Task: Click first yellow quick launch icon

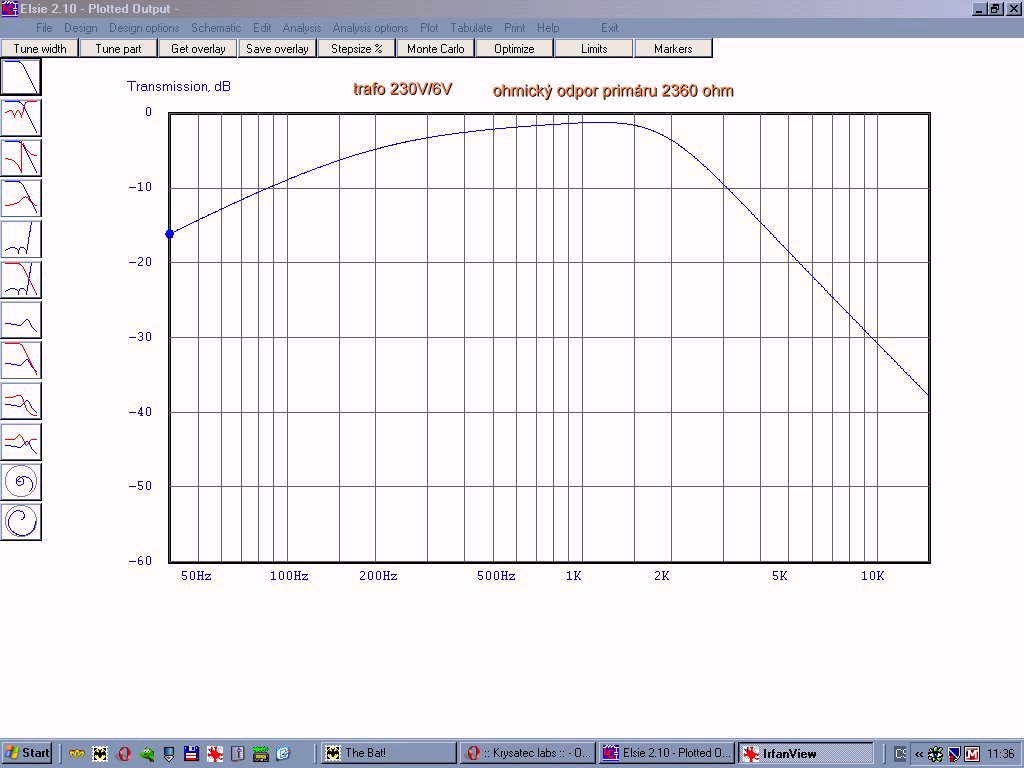Action: click(77, 754)
